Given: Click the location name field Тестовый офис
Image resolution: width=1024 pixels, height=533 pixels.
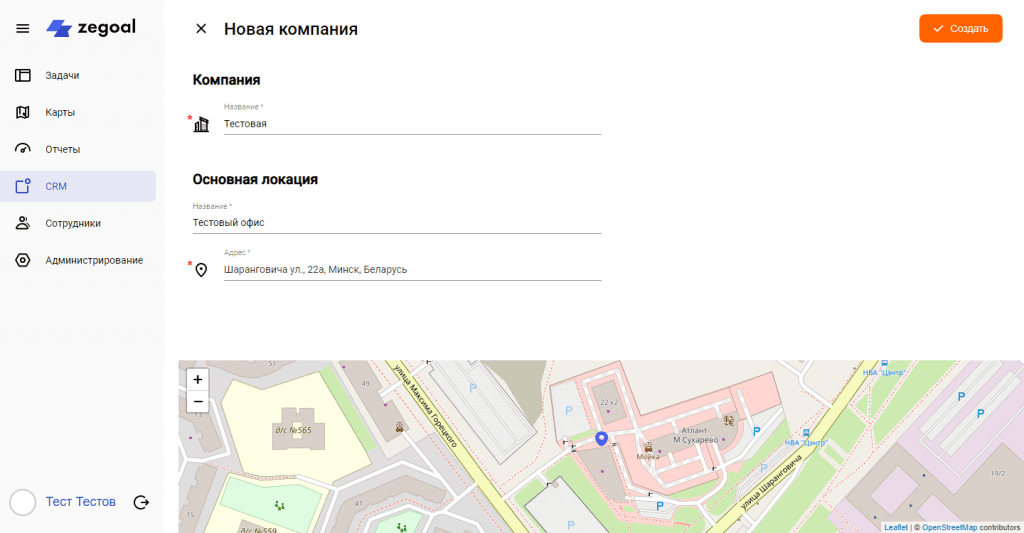Looking at the screenshot, I should pos(396,223).
